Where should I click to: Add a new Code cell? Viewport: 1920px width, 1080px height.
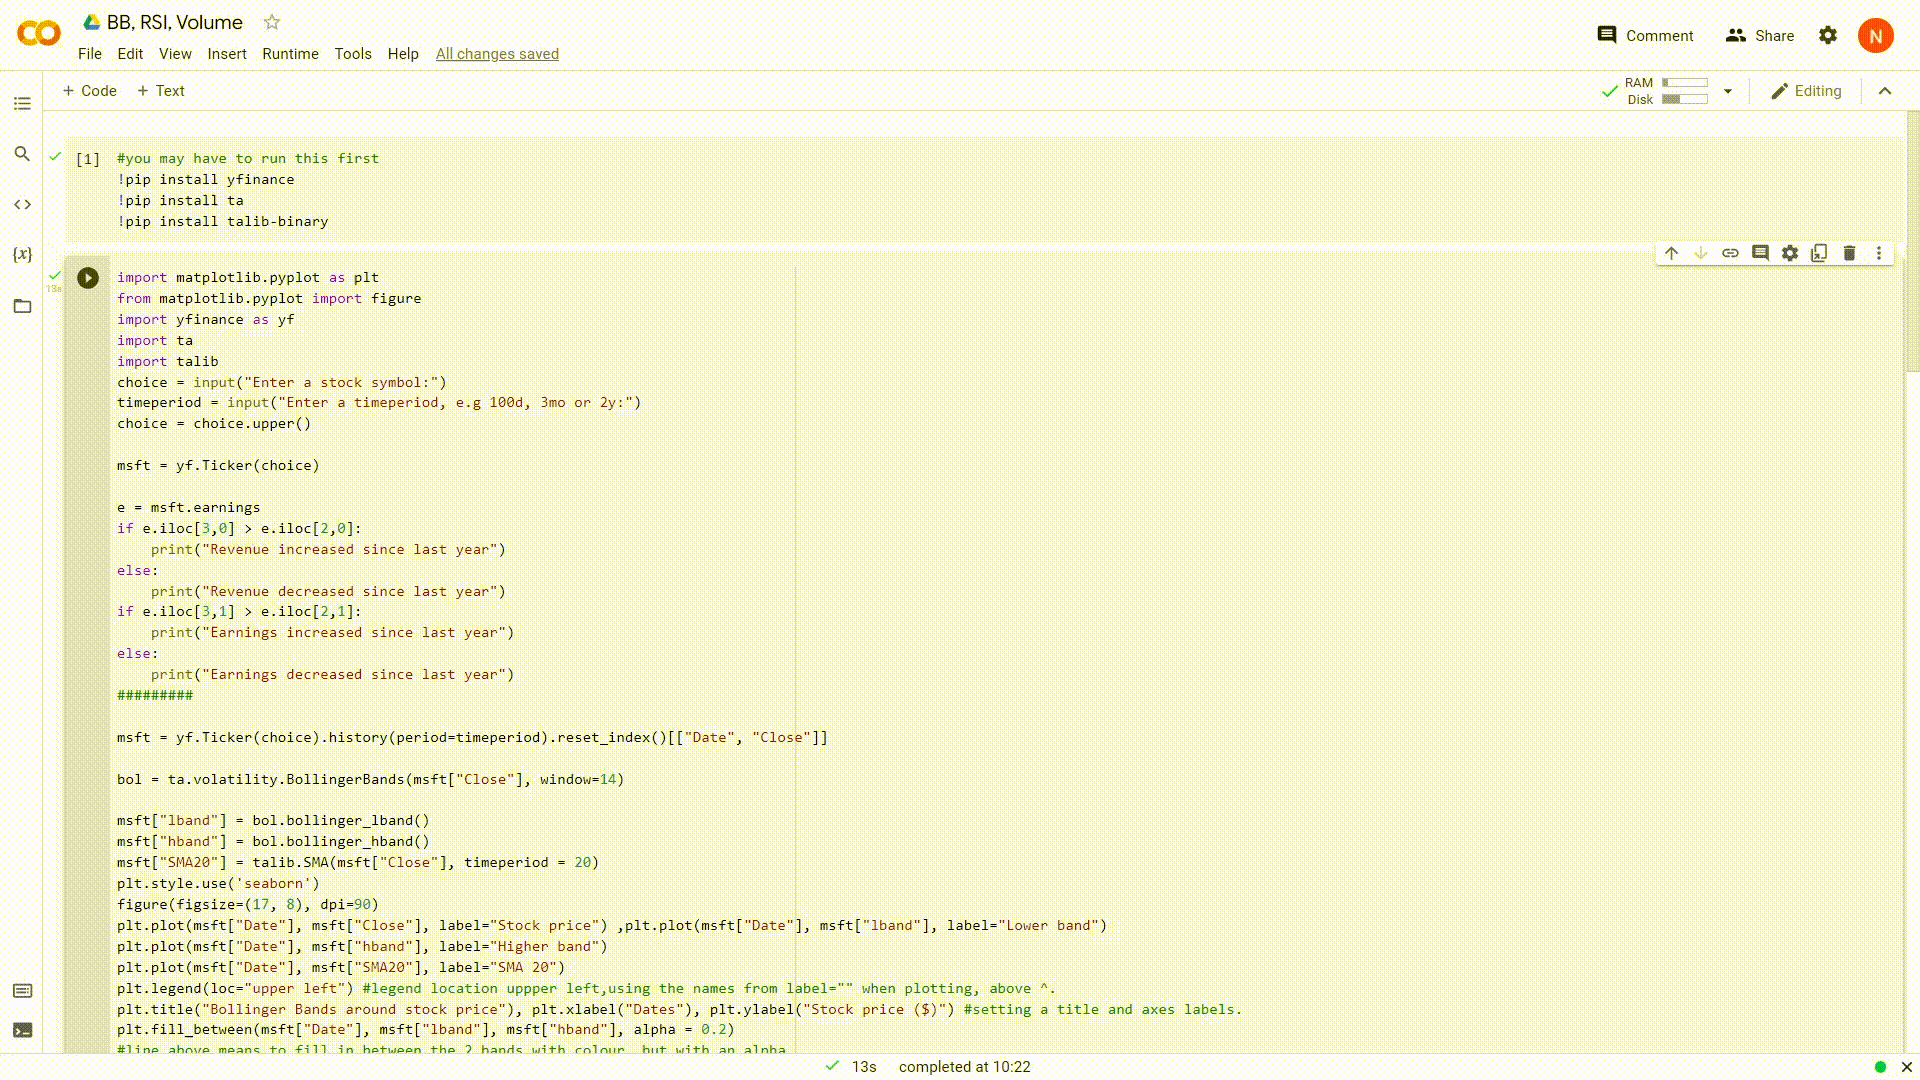[90, 91]
